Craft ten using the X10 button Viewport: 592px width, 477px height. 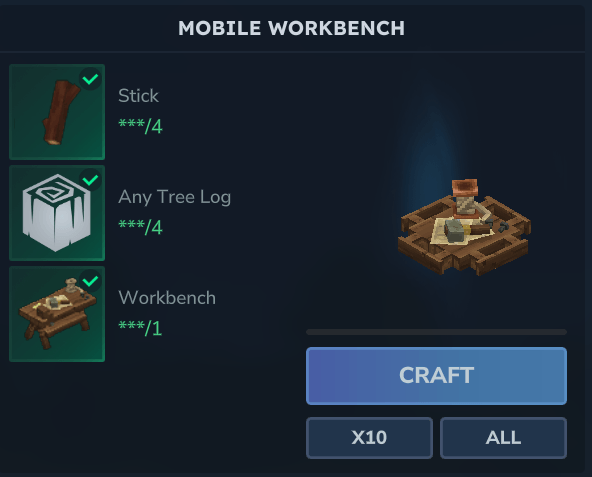click(369, 438)
